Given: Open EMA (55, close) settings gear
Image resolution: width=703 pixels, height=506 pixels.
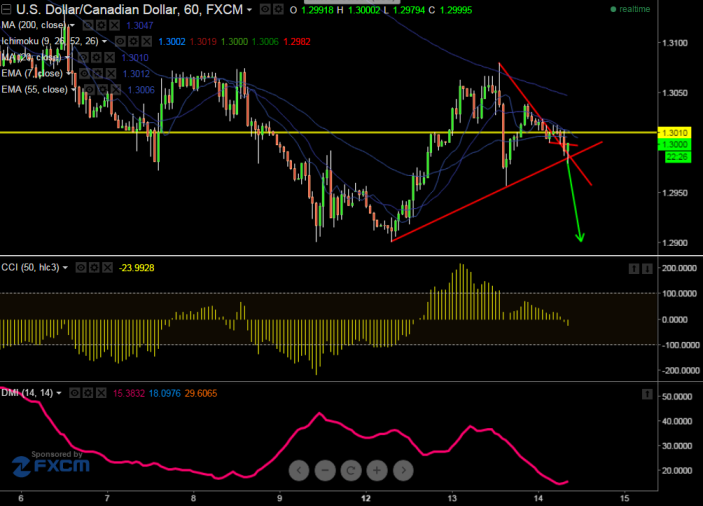Looking at the screenshot, I should [103, 90].
